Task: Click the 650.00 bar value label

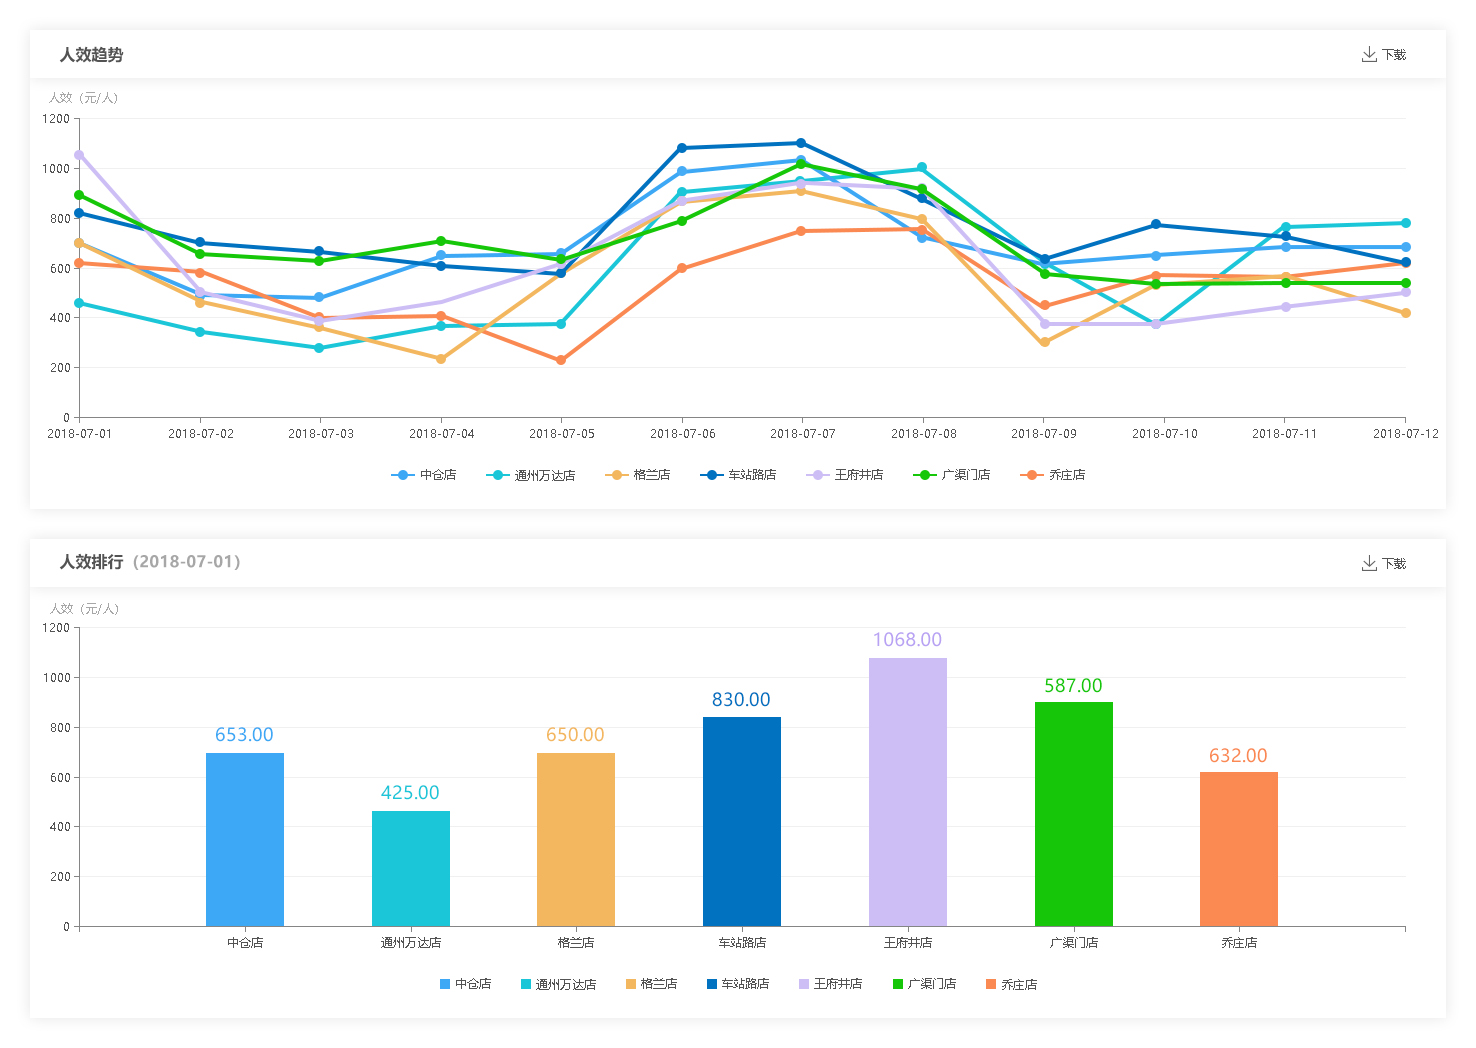Action: click(575, 735)
